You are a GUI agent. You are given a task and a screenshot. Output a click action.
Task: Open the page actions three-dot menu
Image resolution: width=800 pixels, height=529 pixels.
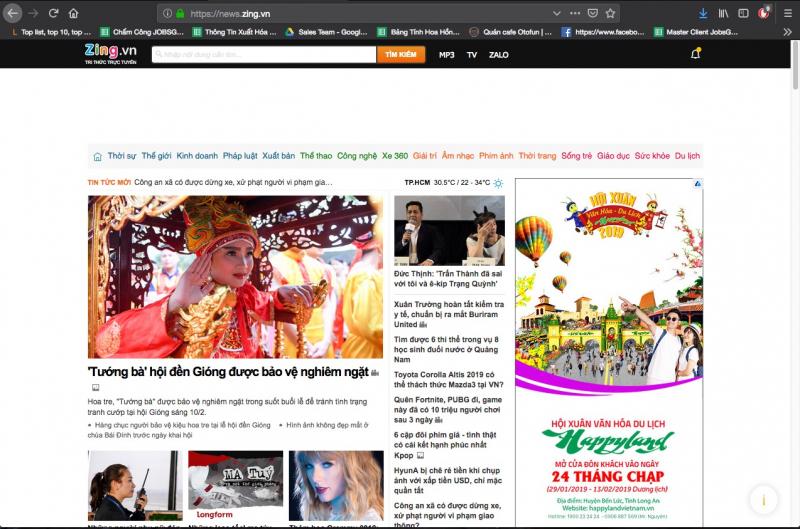[575, 13]
